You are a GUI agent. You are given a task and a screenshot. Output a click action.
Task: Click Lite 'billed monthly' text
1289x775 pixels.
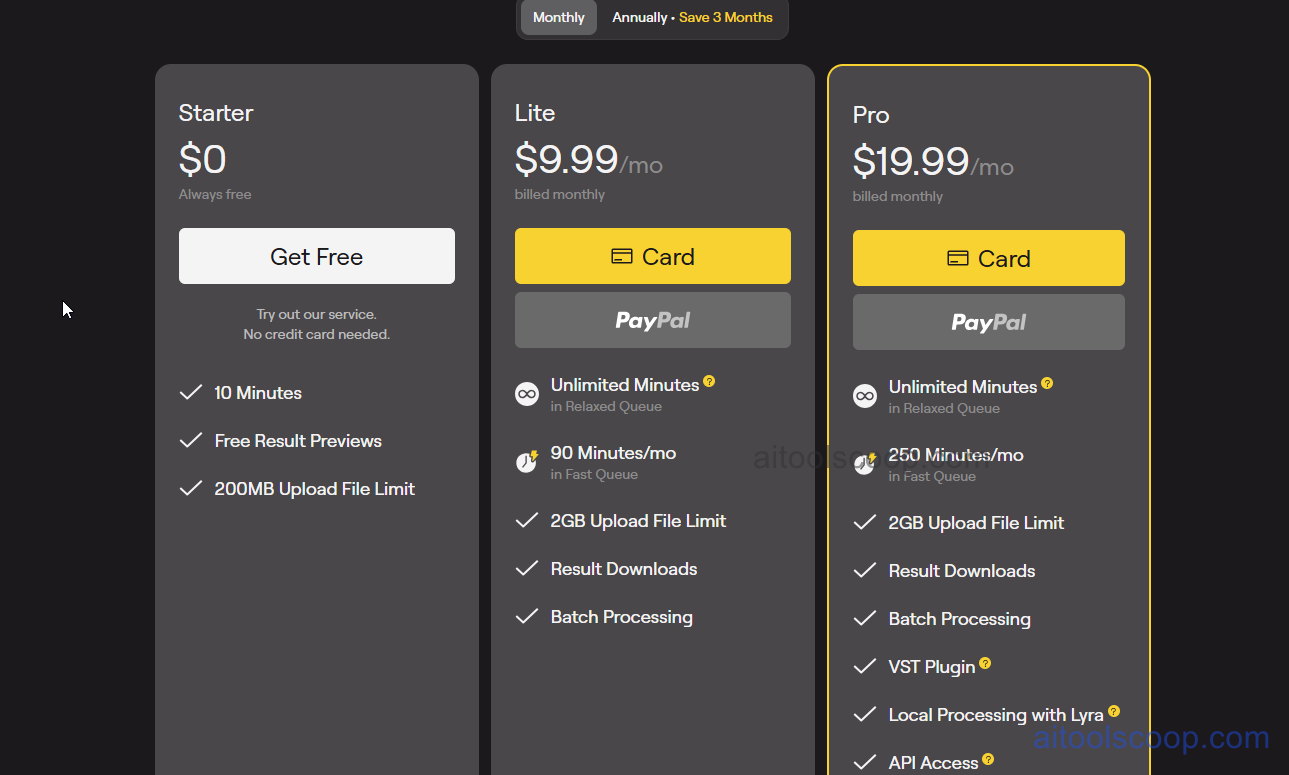(x=560, y=195)
